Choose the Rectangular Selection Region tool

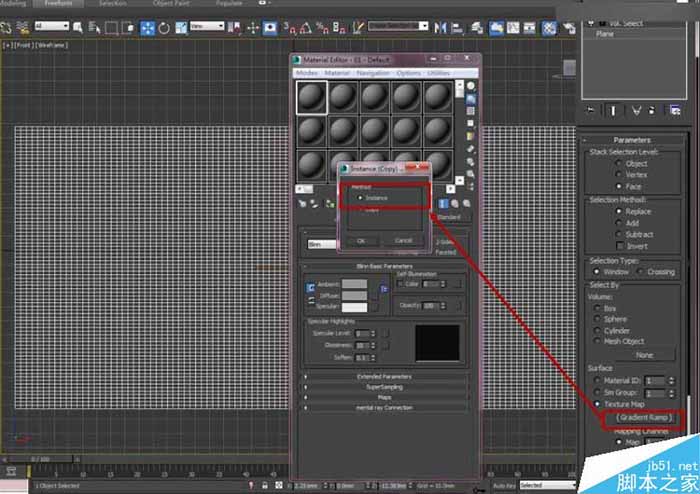(111, 28)
